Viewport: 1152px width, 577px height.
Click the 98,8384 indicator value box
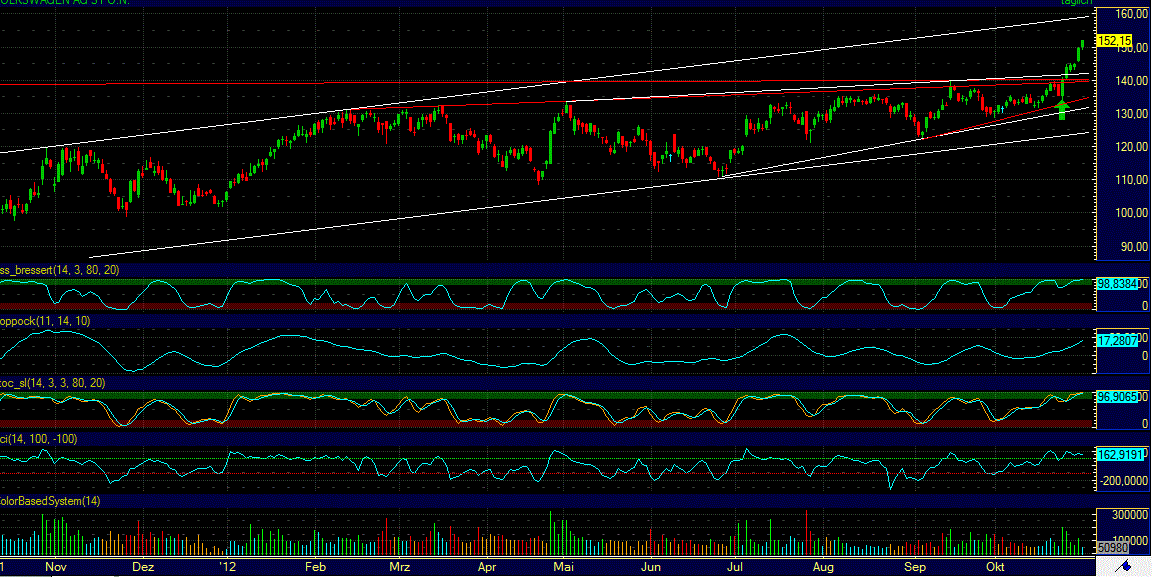tap(1116, 283)
